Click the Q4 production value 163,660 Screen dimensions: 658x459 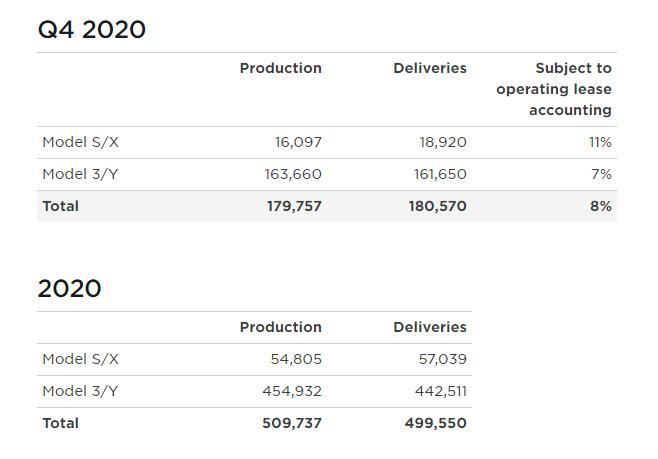pyautogui.click(x=292, y=174)
